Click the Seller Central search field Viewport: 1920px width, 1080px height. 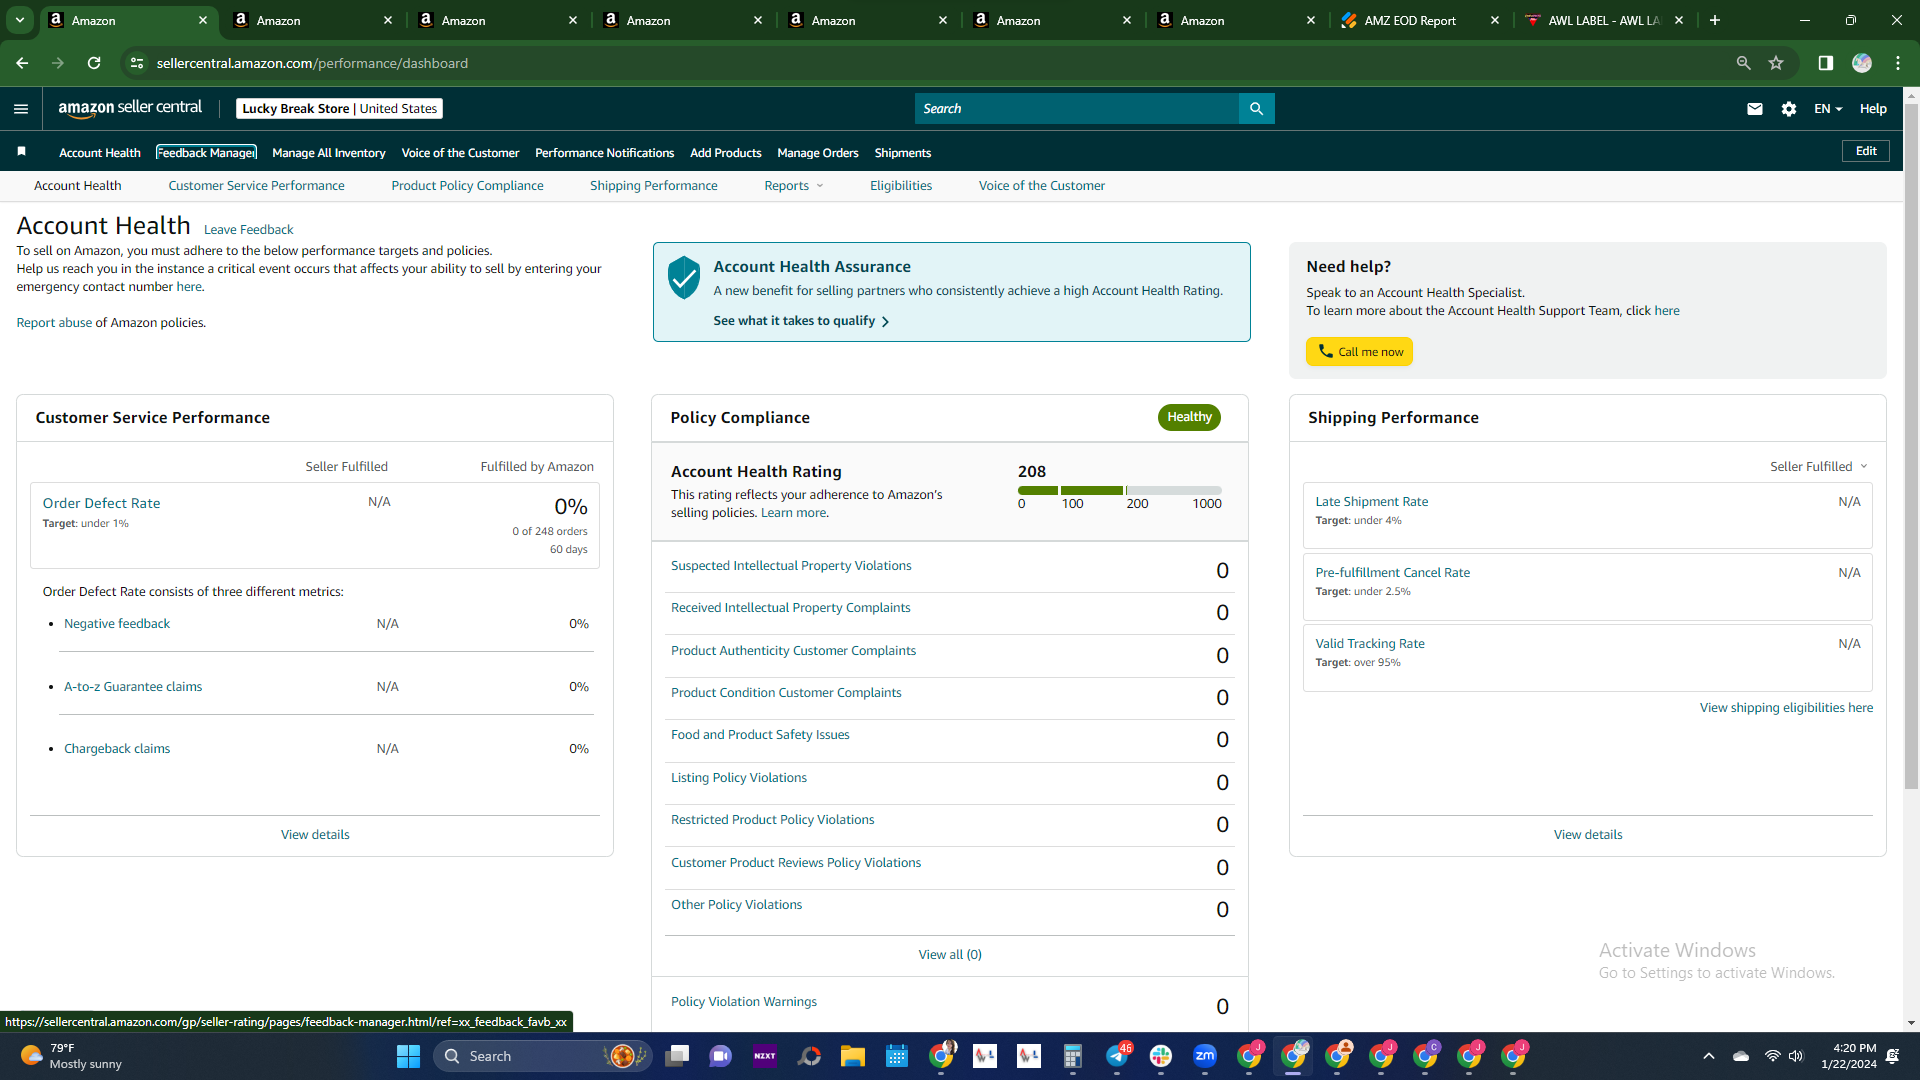[1077, 108]
